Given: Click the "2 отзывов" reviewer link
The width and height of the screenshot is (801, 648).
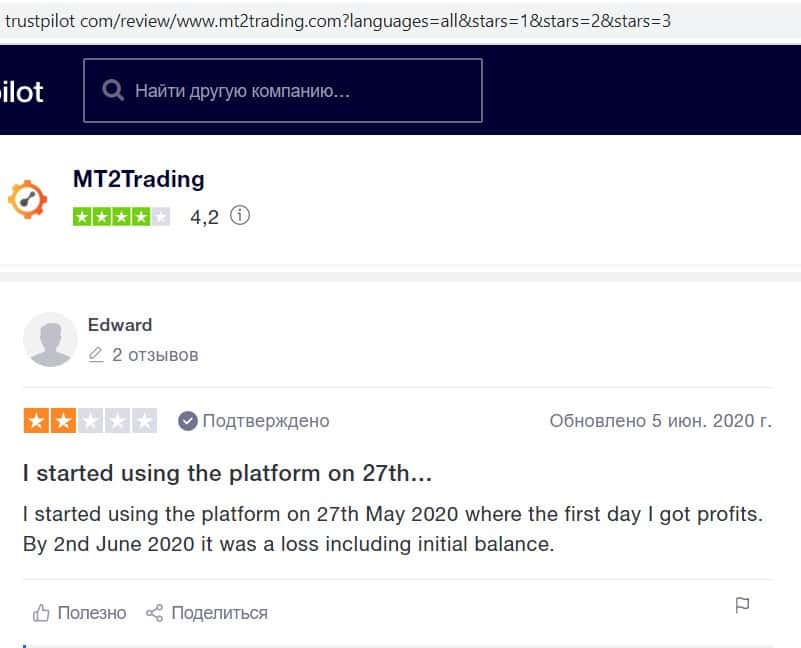Looking at the screenshot, I should (155, 355).
